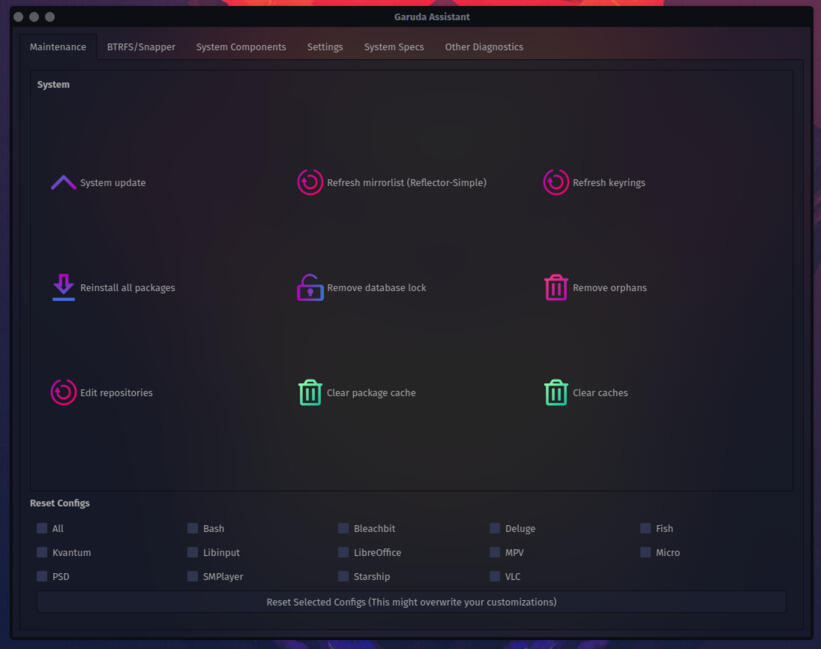821x649 pixels.
Task: Run System update via its label
Action: coord(113,183)
